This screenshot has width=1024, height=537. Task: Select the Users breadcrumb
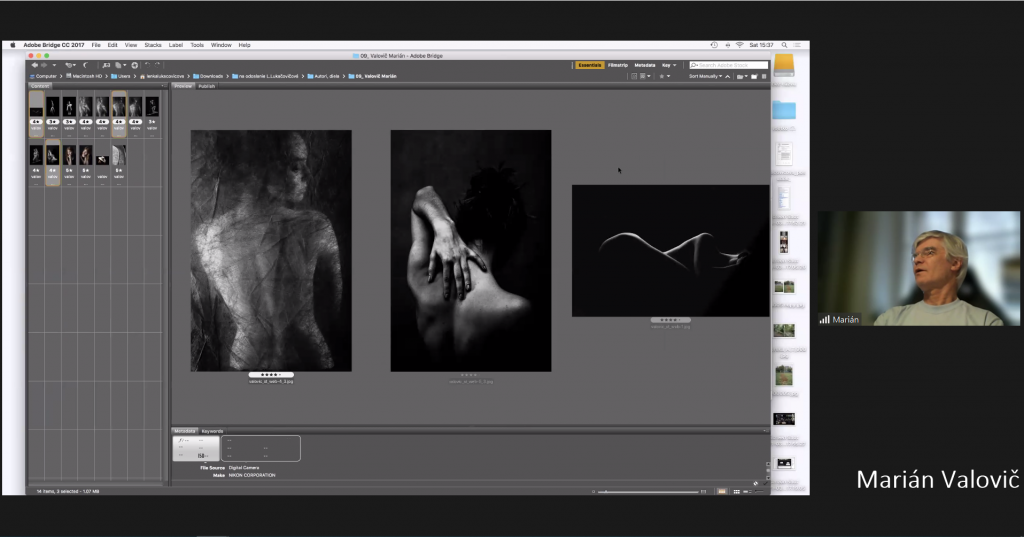(121, 76)
